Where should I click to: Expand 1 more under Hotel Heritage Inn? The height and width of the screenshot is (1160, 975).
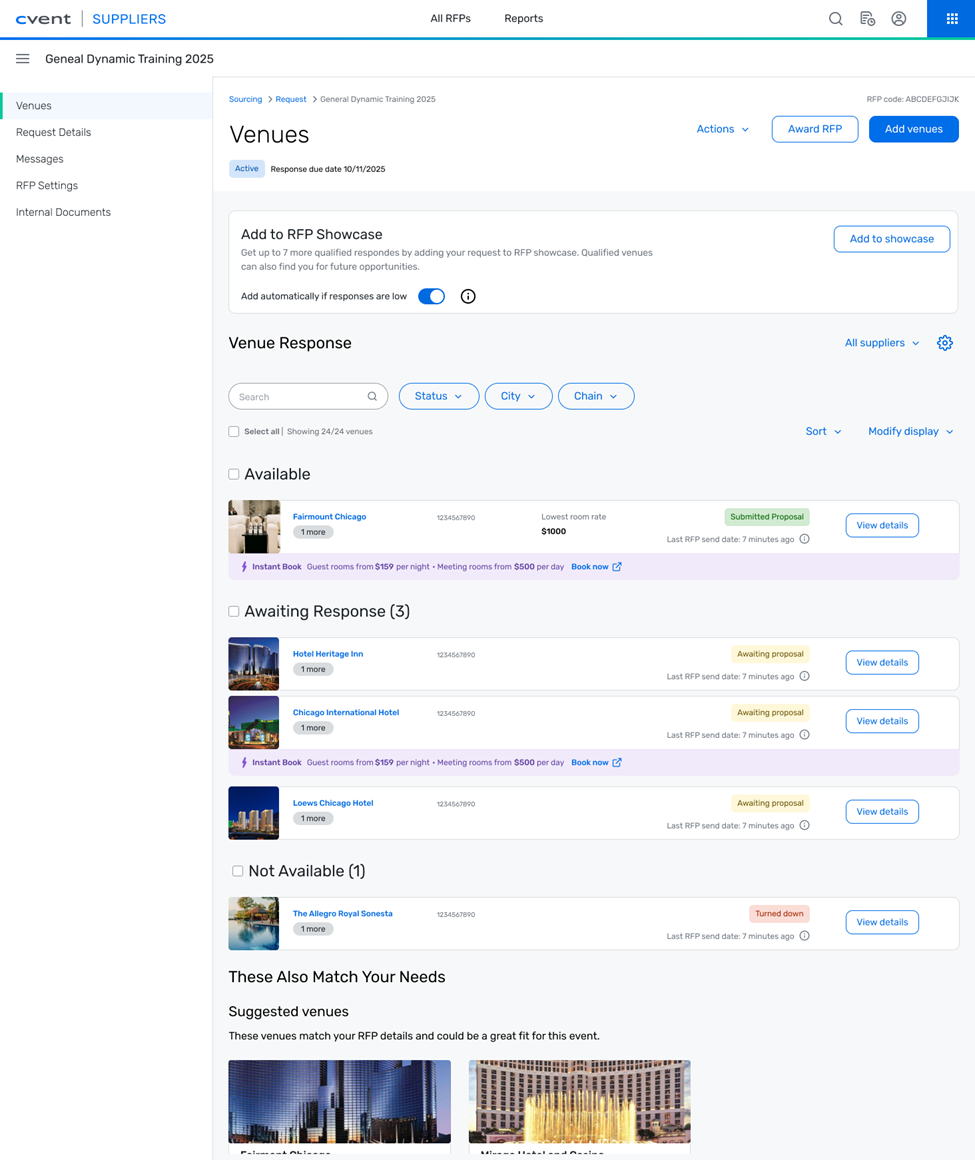coord(313,669)
